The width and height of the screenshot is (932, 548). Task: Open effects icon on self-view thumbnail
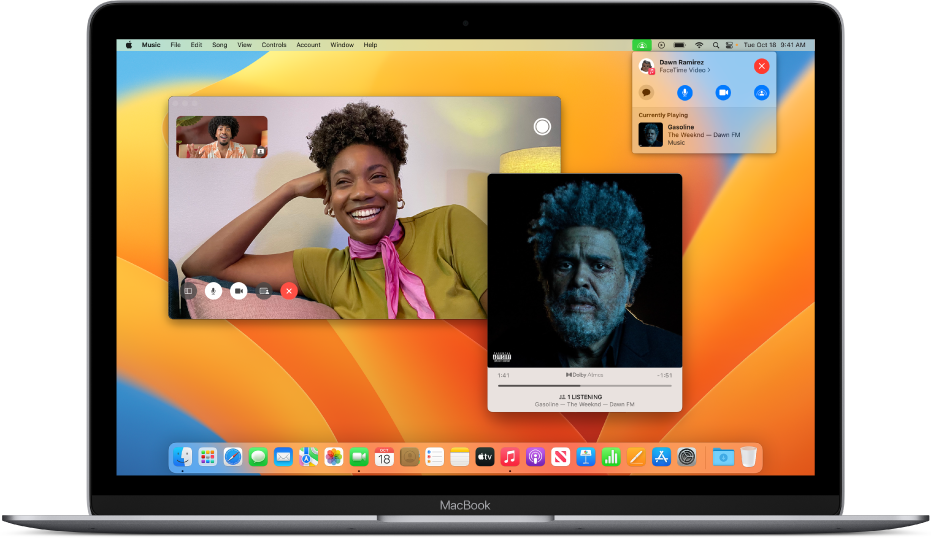coord(260,152)
